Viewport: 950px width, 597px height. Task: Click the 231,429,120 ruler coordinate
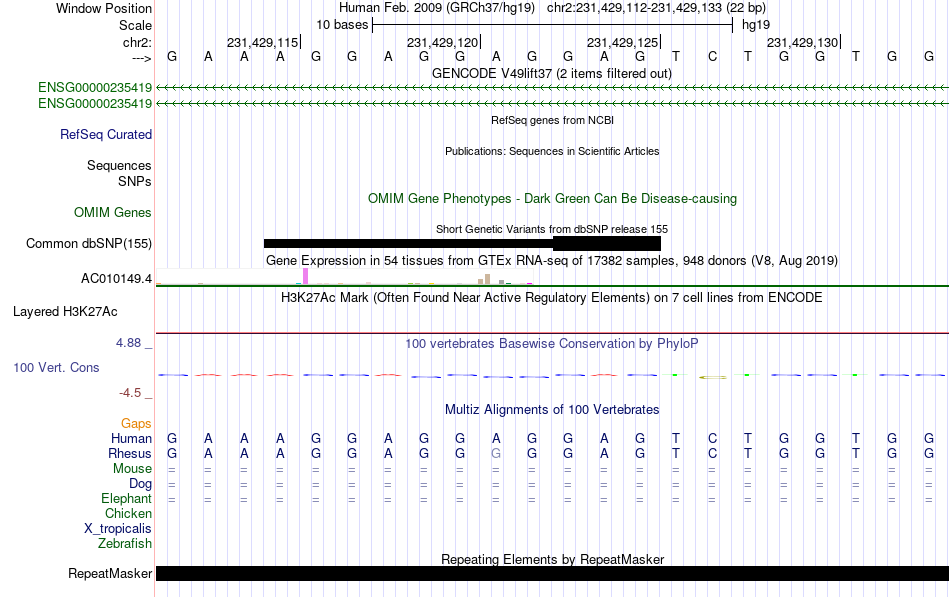(442, 42)
